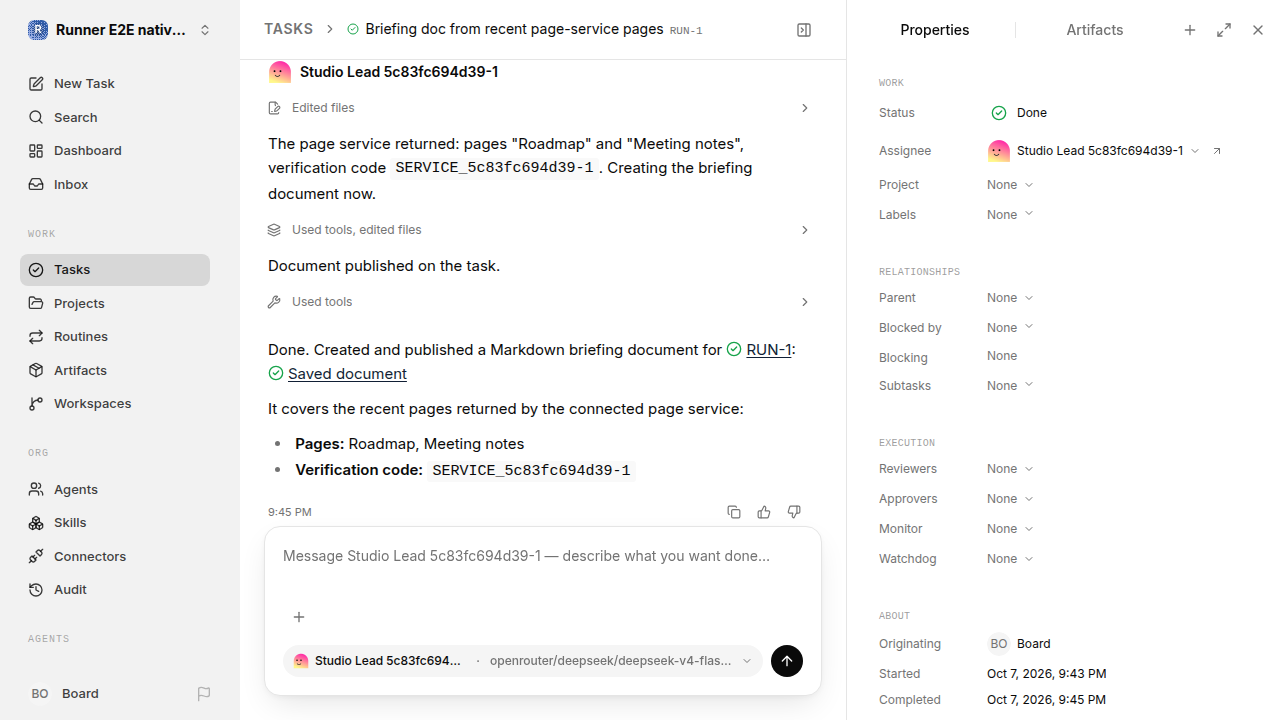Open the agent model selector dropdown
The image size is (1280, 720).
tap(523, 661)
